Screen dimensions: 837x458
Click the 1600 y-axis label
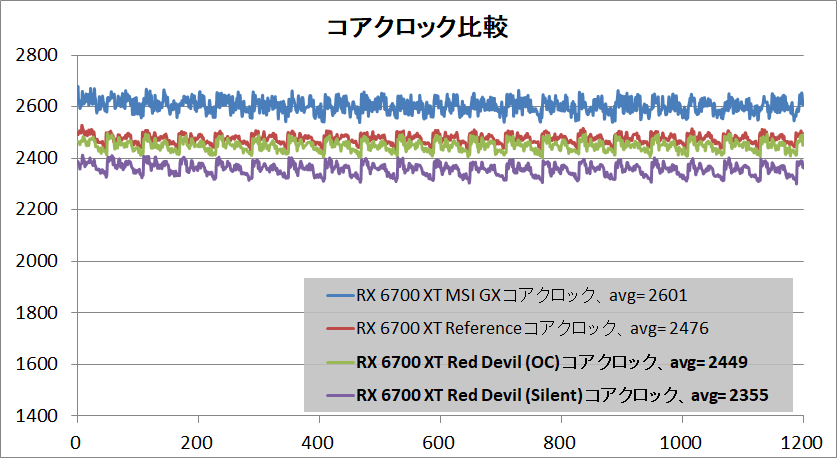[x=37, y=364]
